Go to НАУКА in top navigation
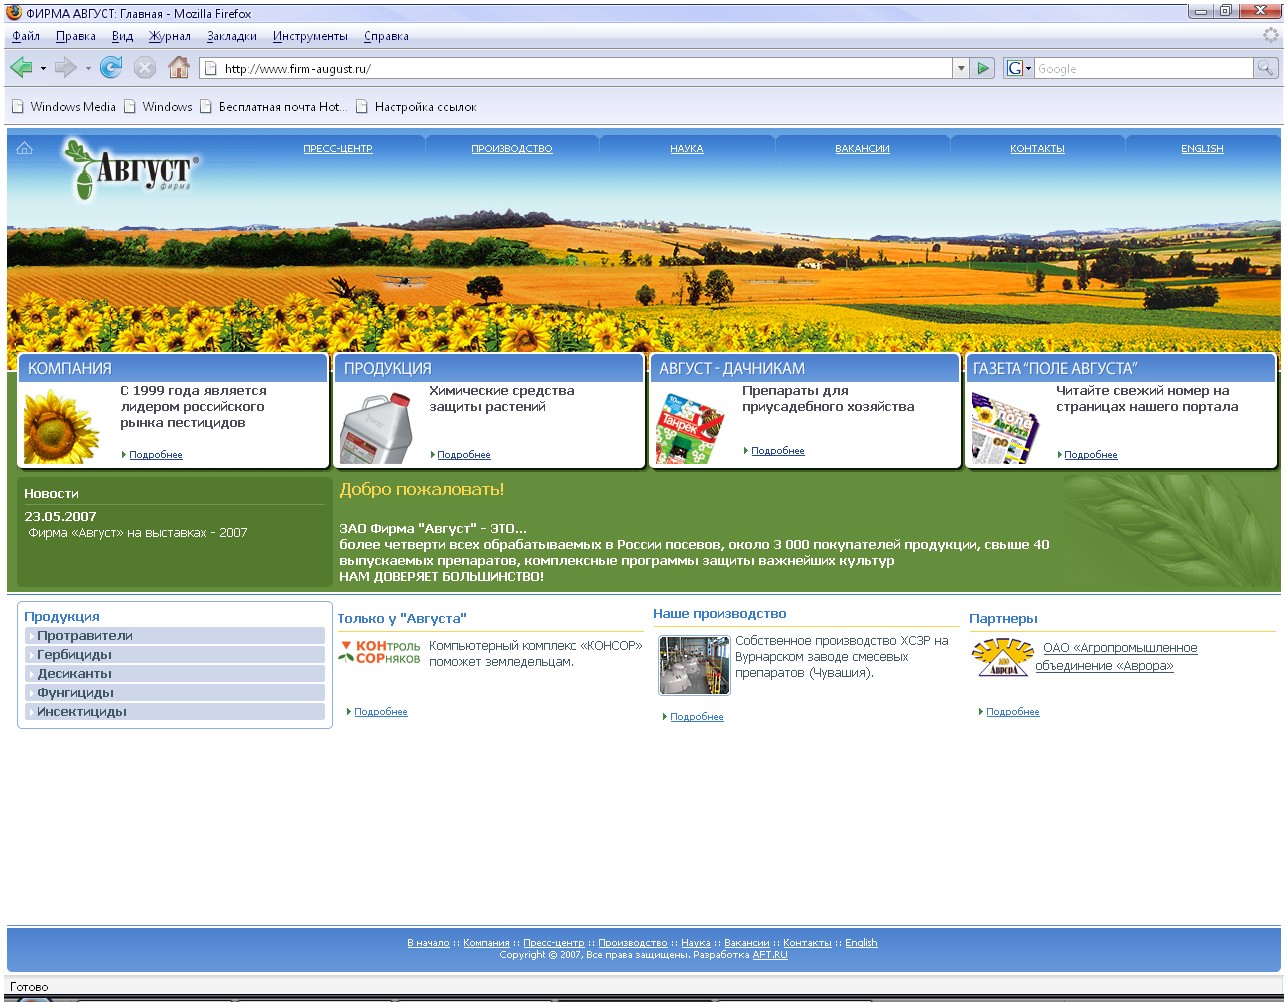 click(x=687, y=149)
